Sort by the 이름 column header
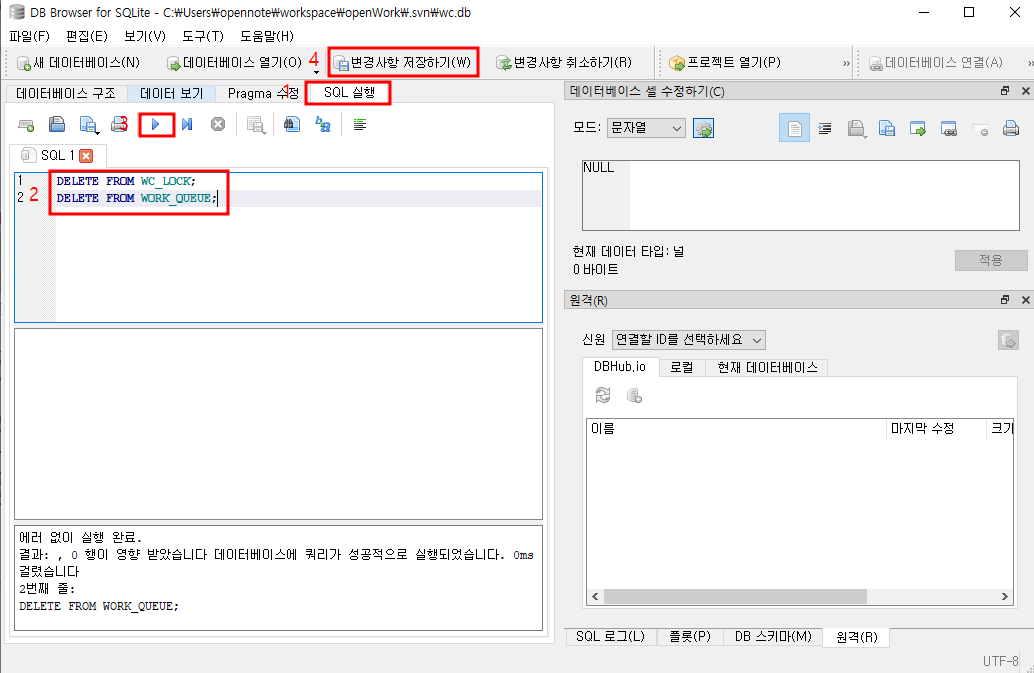This screenshot has height=673, width=1034. coord(736,428)
